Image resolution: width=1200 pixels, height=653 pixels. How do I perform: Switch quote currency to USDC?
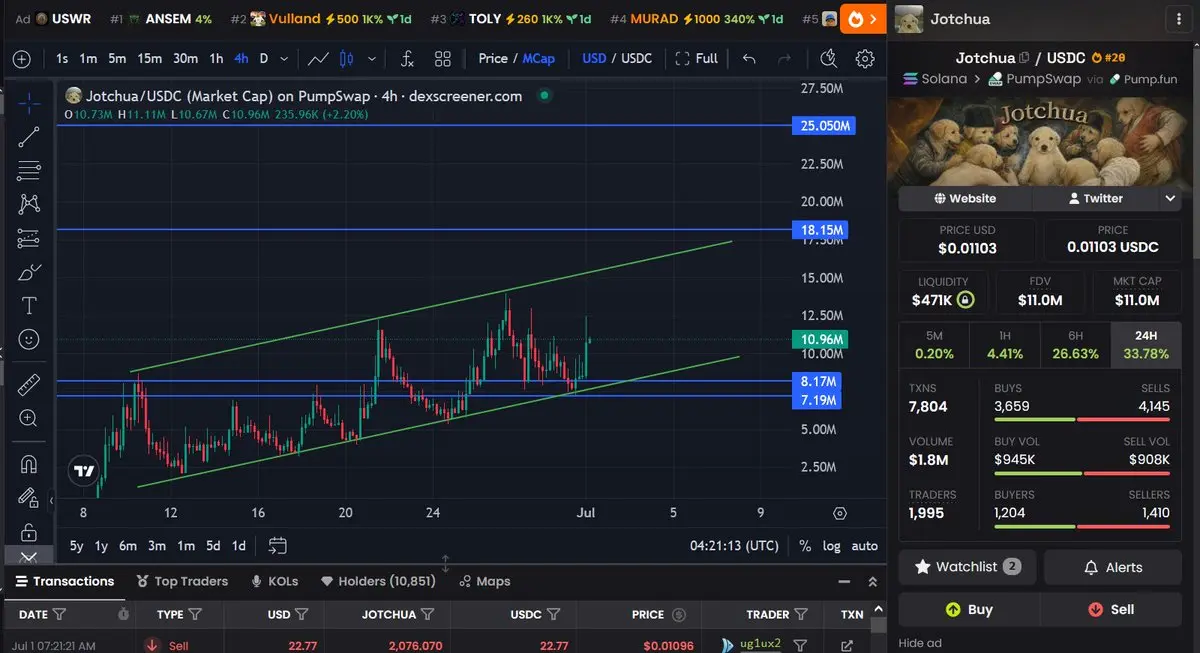click(x=637, y=59)
